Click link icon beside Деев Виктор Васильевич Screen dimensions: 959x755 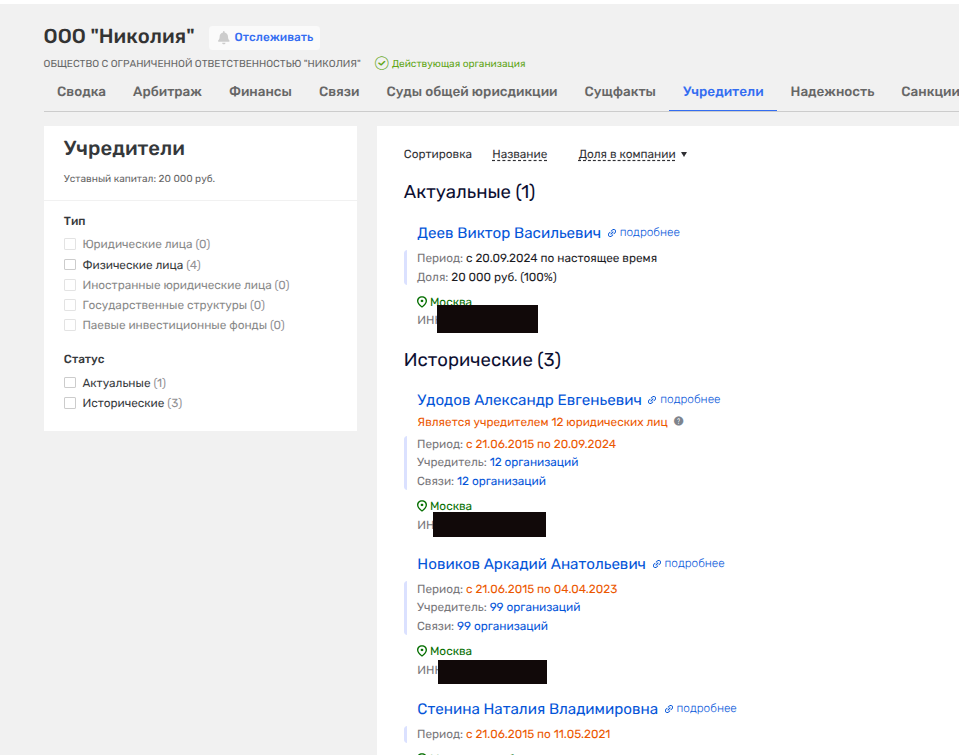(612, 233)
